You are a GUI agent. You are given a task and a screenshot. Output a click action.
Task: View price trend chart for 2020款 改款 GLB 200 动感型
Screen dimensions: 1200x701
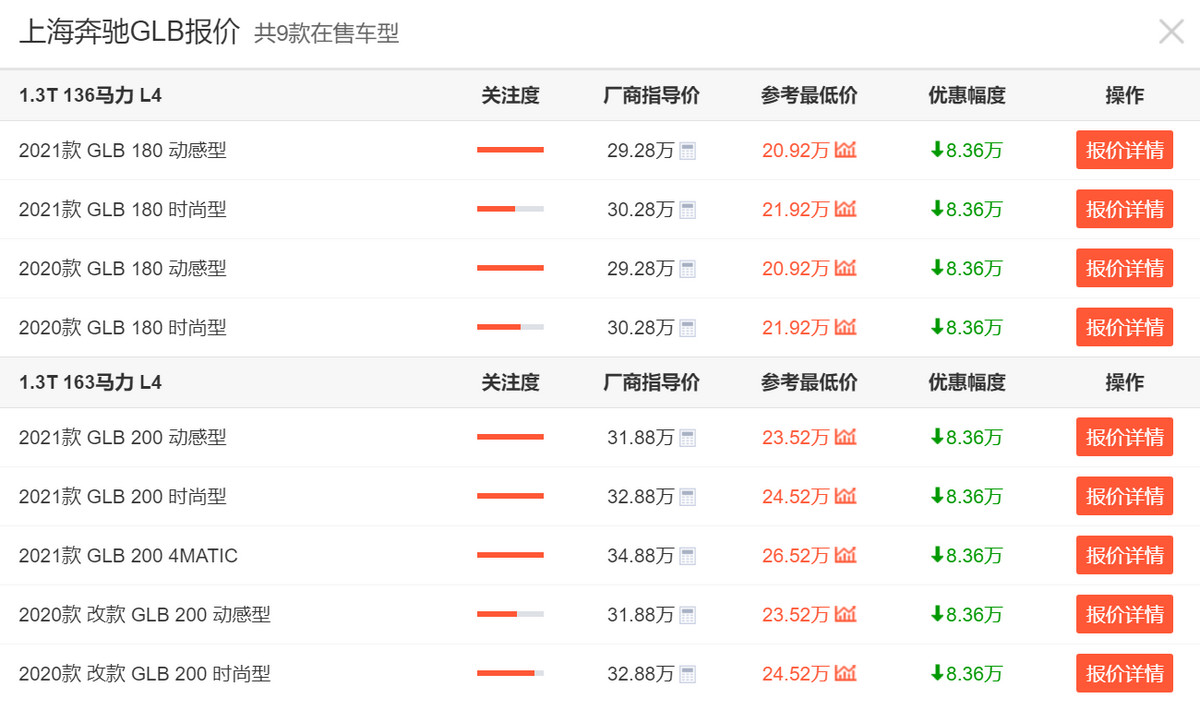846,615
